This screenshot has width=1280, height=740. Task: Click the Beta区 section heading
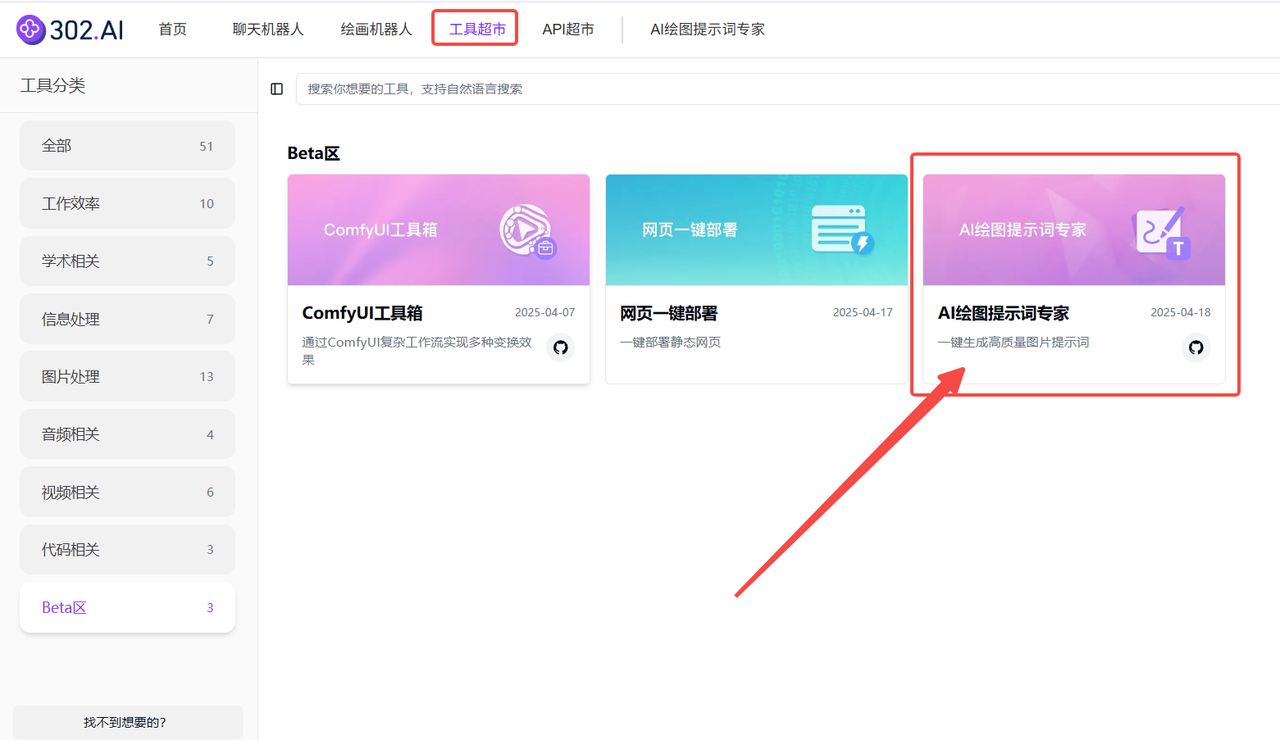[314, 154]
